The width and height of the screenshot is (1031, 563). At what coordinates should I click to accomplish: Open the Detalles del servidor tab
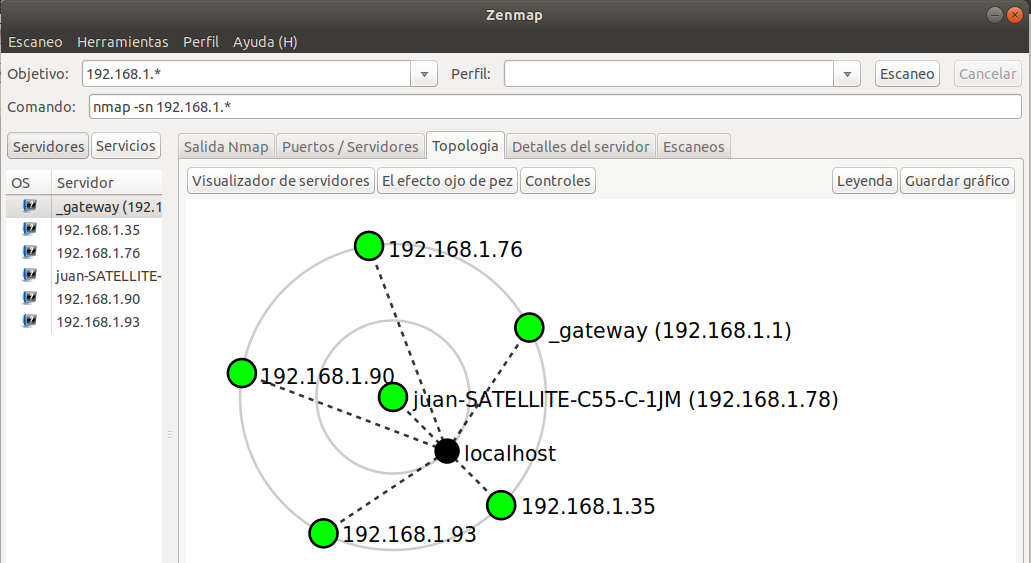[580, 146]
